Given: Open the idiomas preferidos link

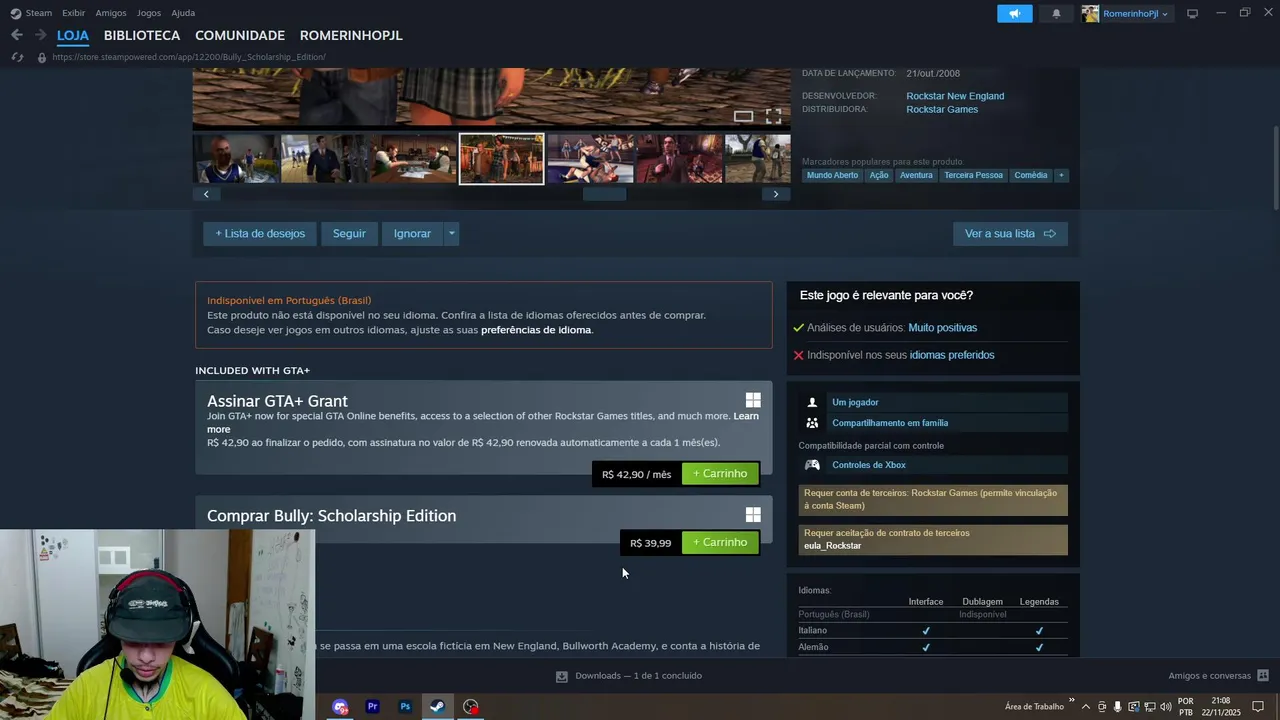Looking at the screenshot, I should (x=952, y=355).
